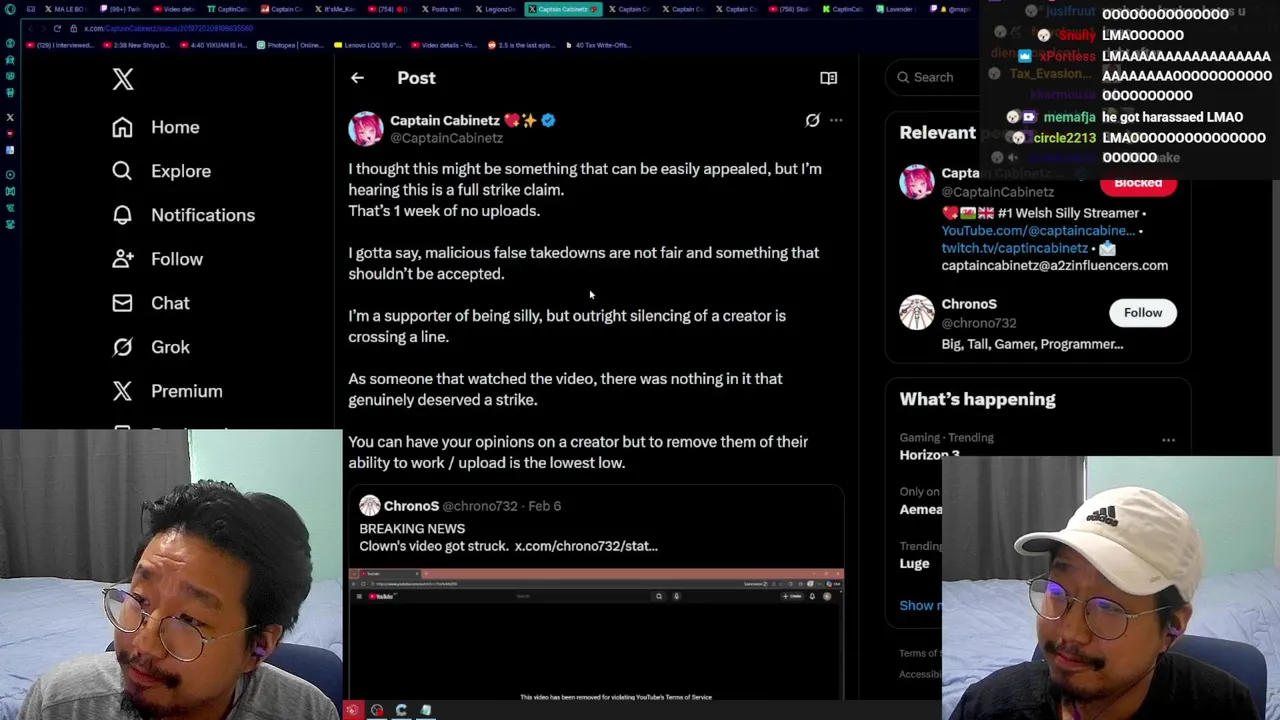This screenshot has height=720, width=1280.
Task: Reload the page with the browser refresh button
Action: point(57,28)
